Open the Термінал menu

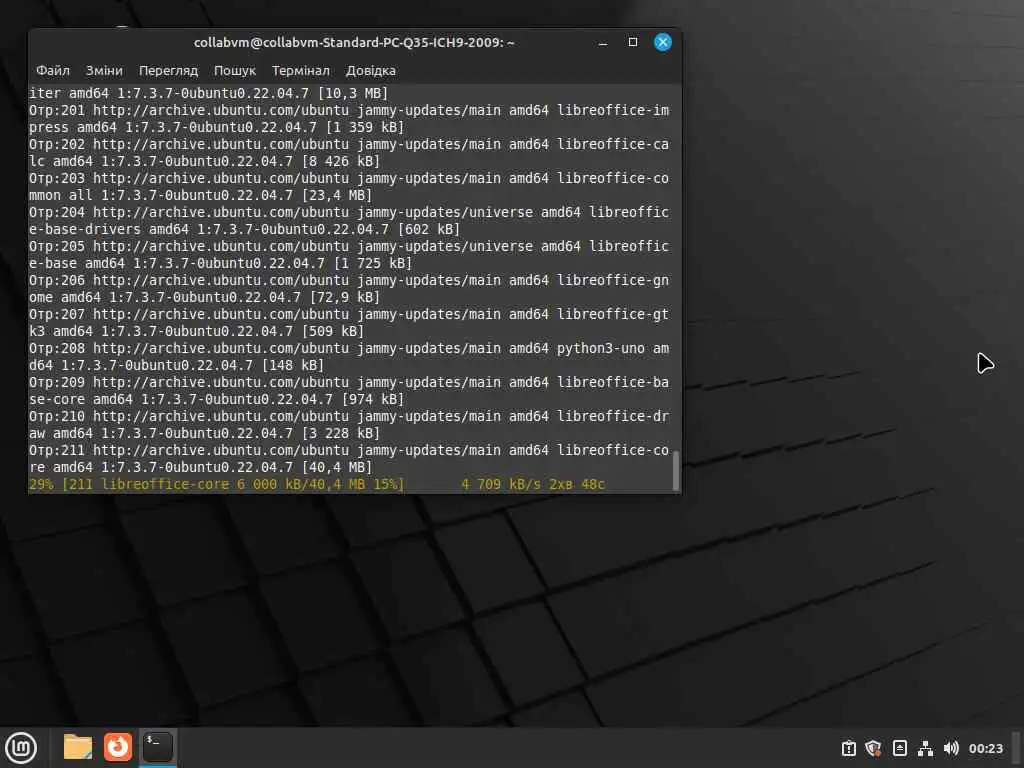[300, 71]
